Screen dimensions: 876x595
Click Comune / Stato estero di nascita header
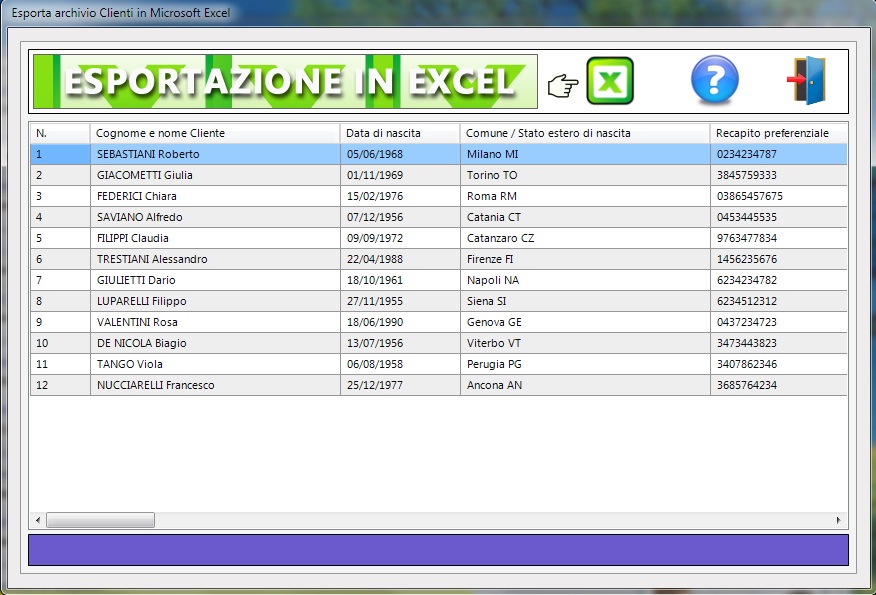pos(585,133)
